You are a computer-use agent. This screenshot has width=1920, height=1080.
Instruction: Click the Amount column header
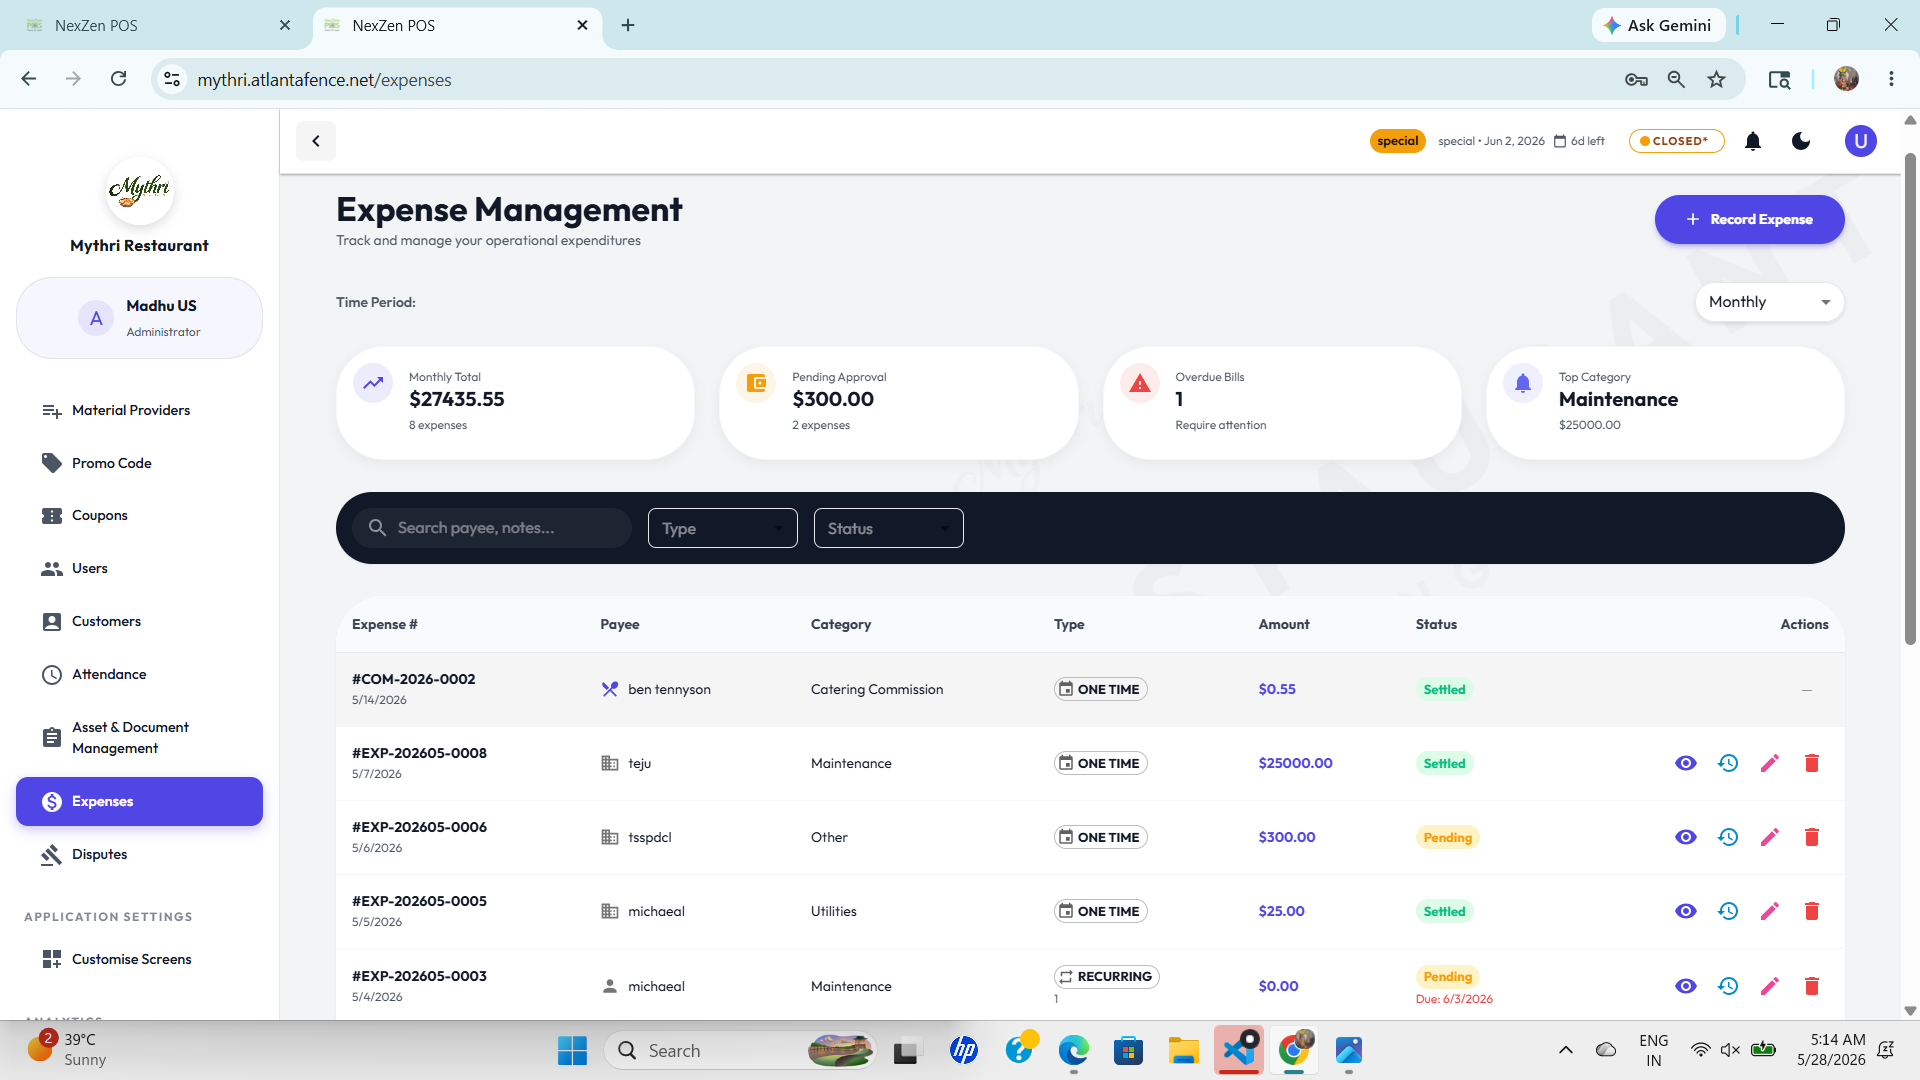[x=1283, y=625]
